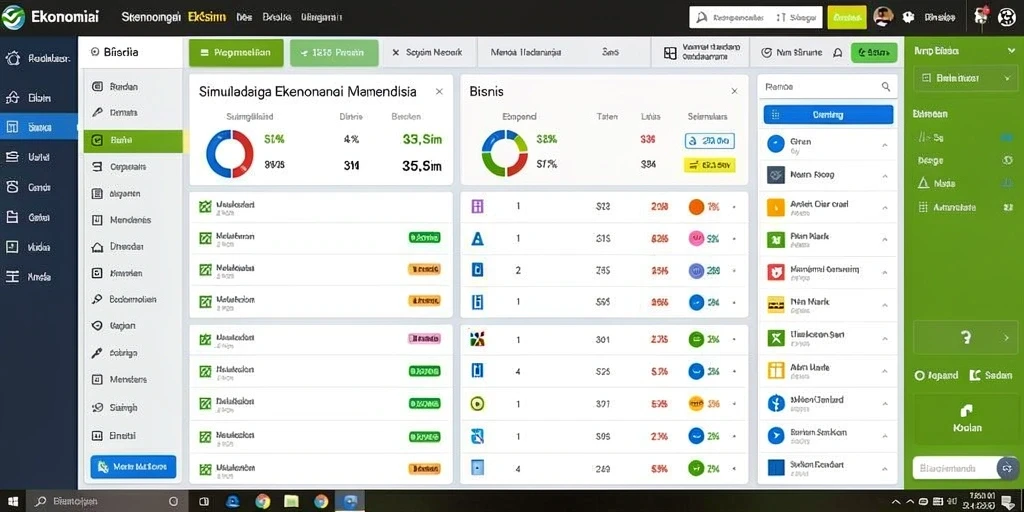This screenshot has height=512, width=1024.
Task: Toggle the Nada switch in green panel
Action: click(1006, 184)
